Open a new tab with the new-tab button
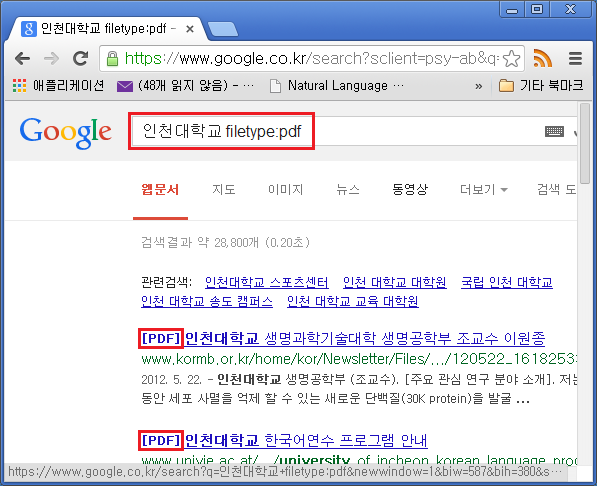The width and height of the screenshot is (597, 486). click(x=223, y=30)
